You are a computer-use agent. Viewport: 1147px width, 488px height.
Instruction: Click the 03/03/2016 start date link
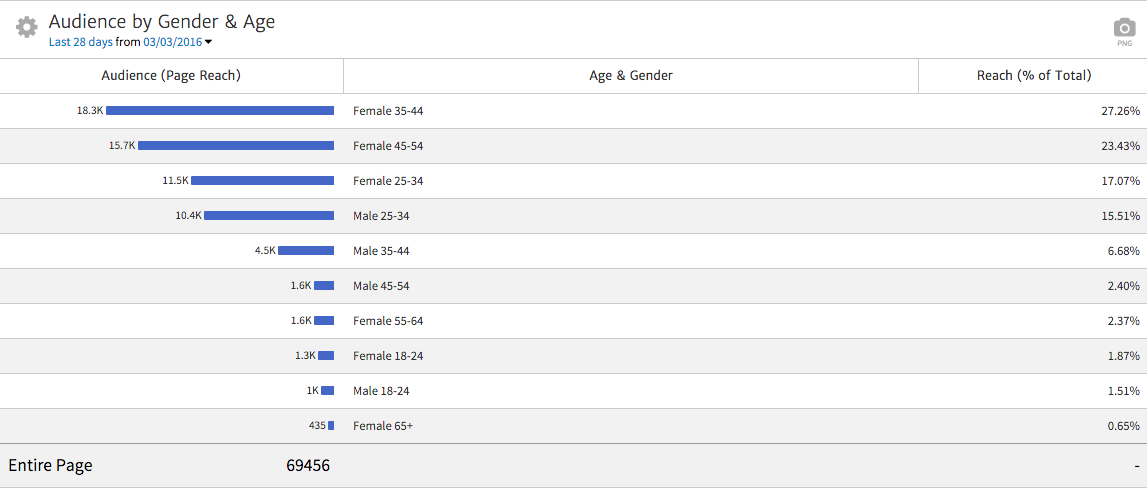(x=172, y=42)
